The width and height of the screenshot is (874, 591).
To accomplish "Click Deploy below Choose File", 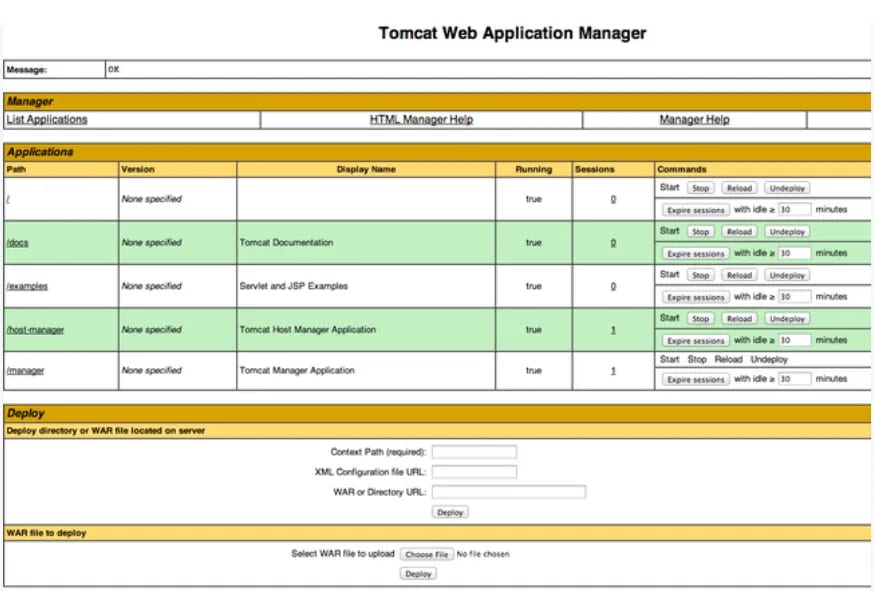I will click(x=418, y=574).
